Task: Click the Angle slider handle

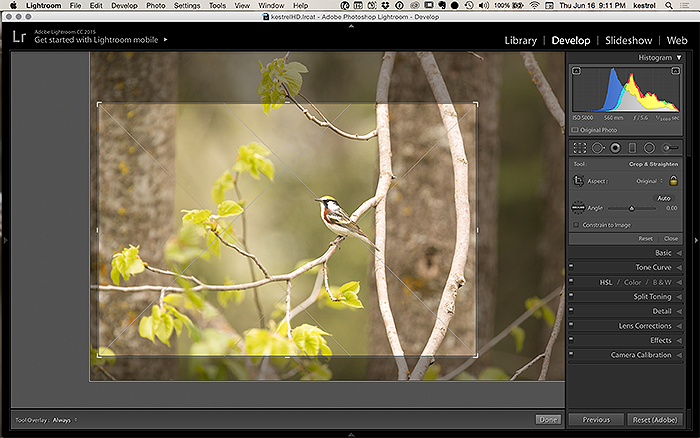Action: [x=629, y=208]
